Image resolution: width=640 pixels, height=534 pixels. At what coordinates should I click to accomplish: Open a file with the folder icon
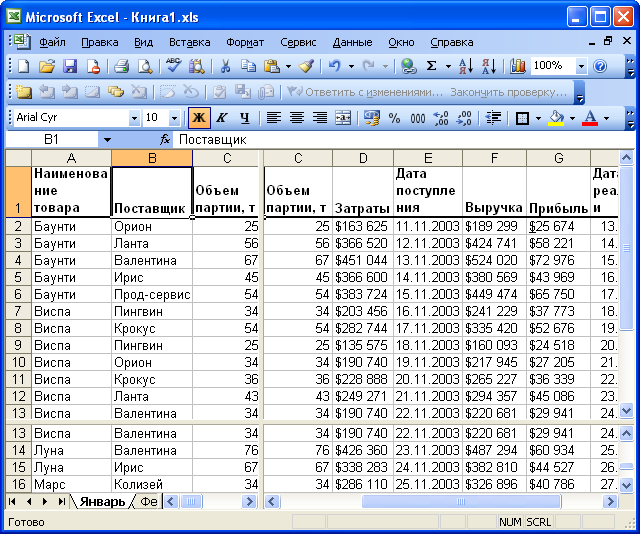[x=47, y=66]
